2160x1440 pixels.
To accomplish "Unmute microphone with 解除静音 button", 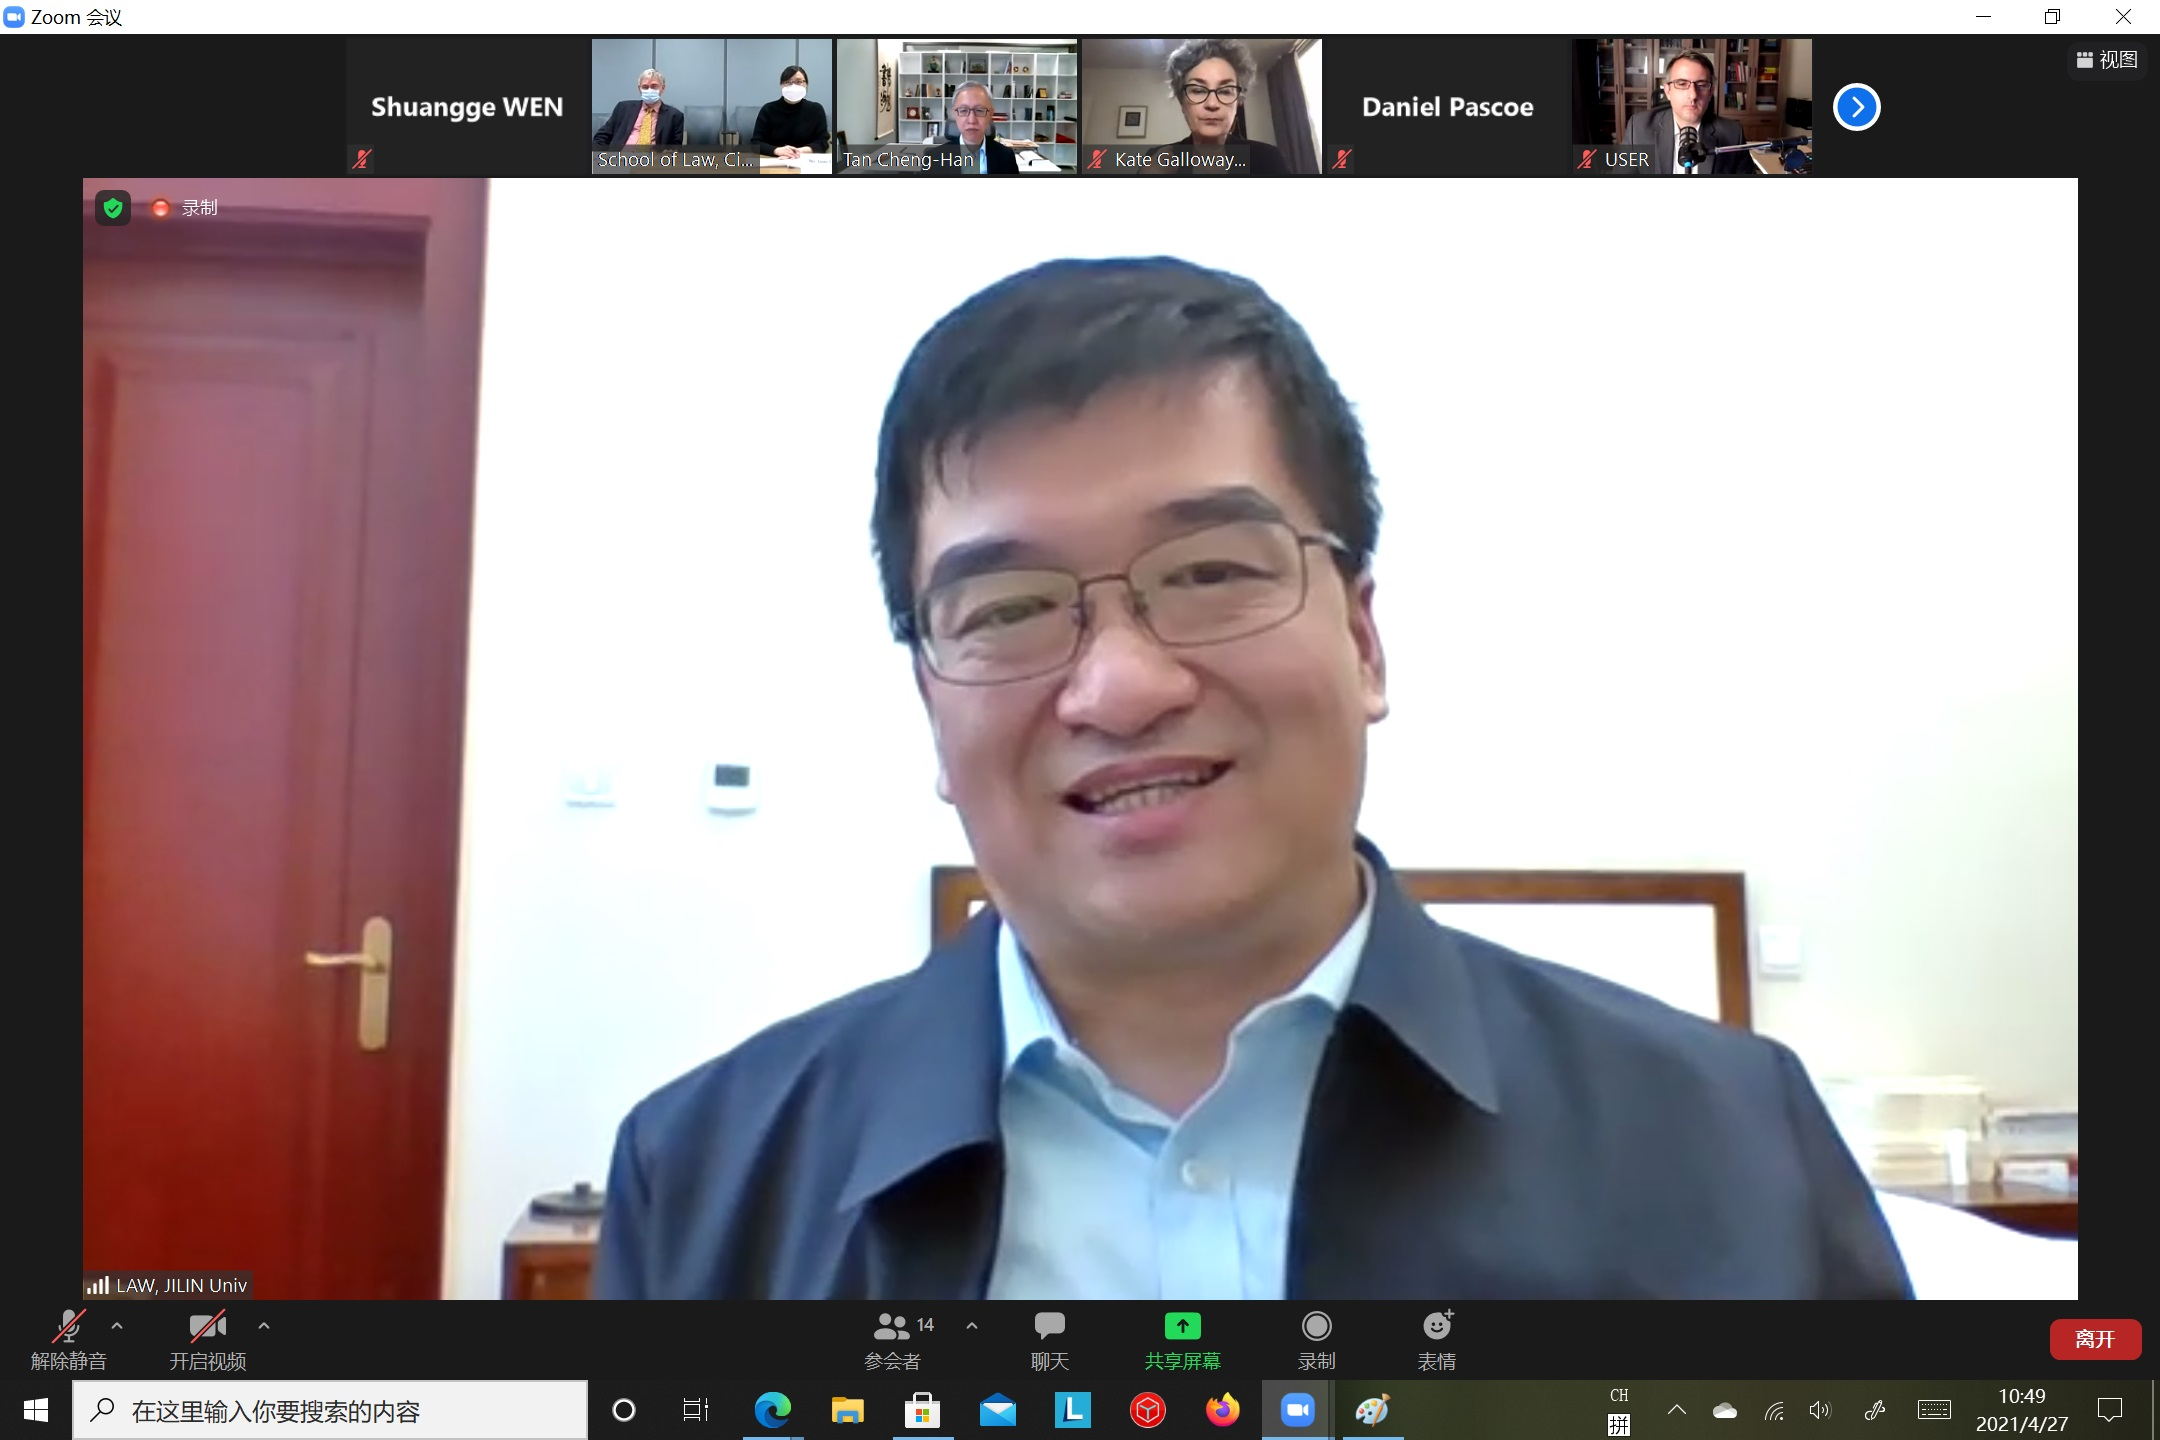I will 68,1339.
